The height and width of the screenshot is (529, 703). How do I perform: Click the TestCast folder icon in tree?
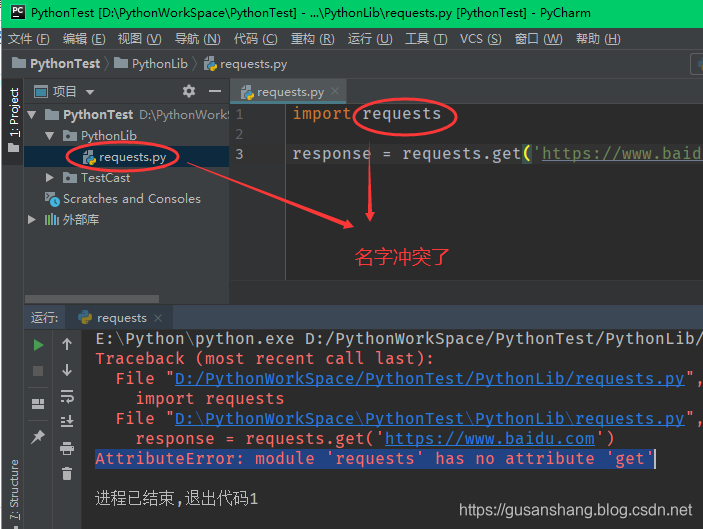pos(69,178)
